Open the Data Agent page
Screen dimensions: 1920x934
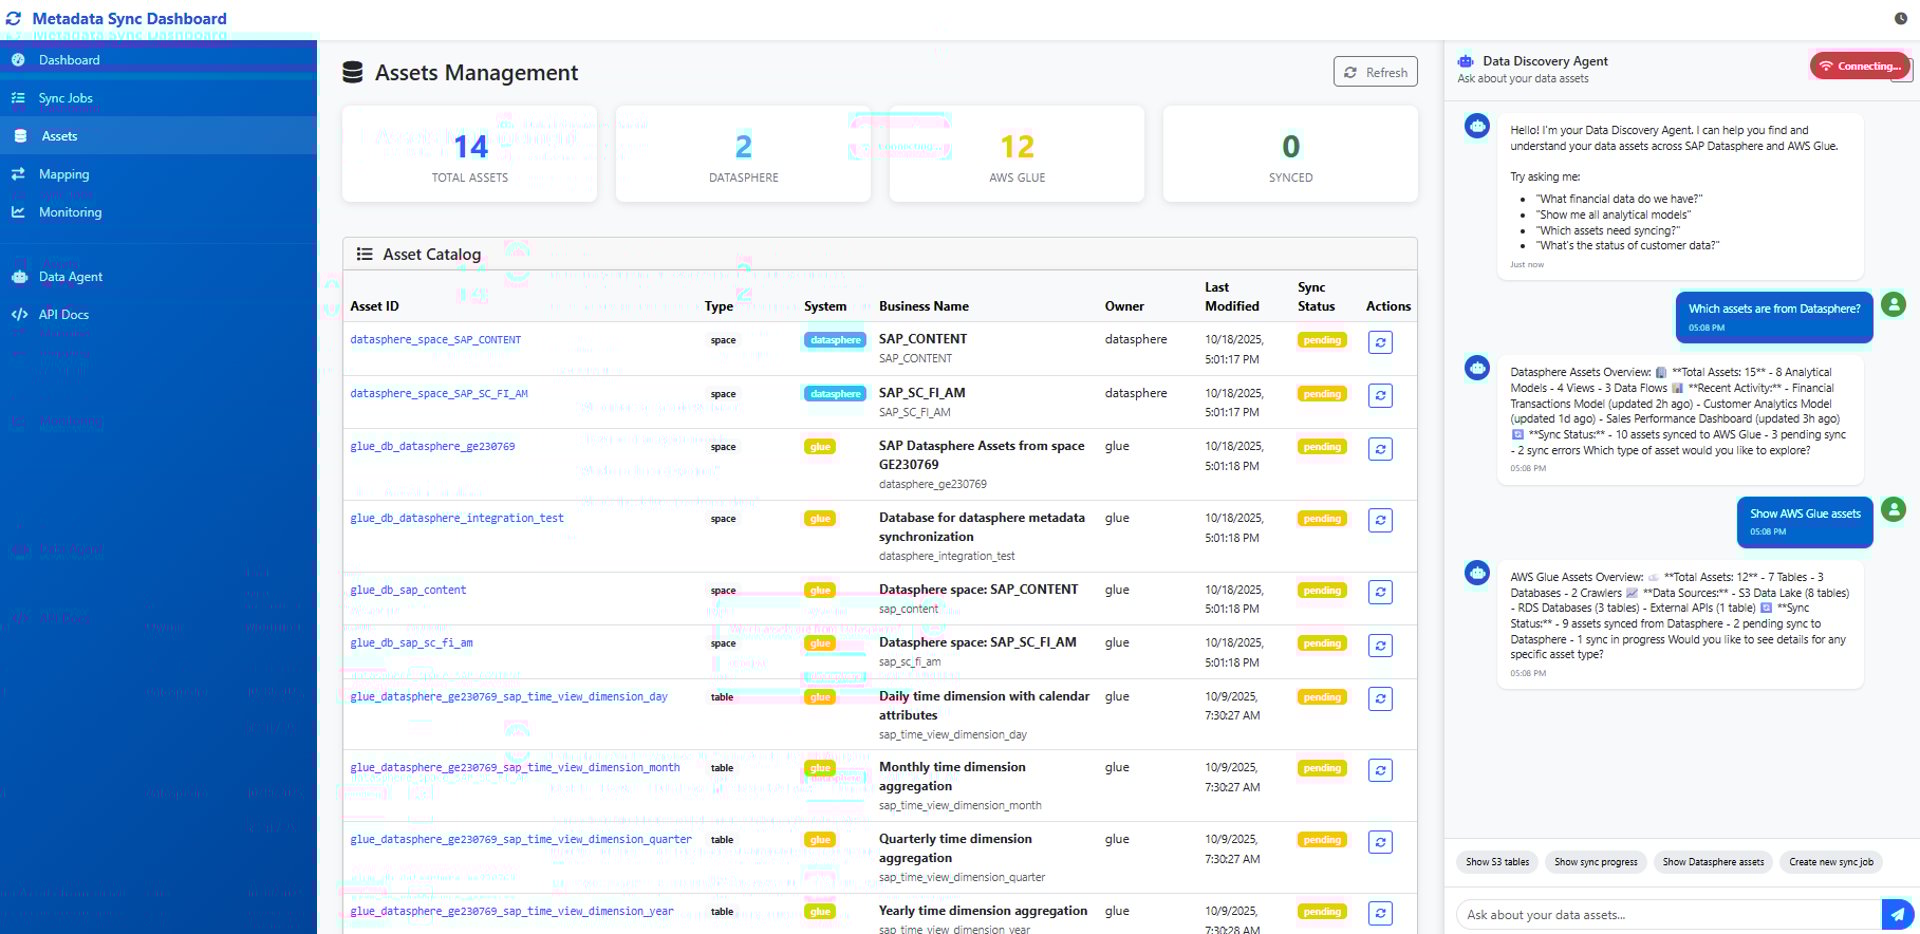pos(158,277)
